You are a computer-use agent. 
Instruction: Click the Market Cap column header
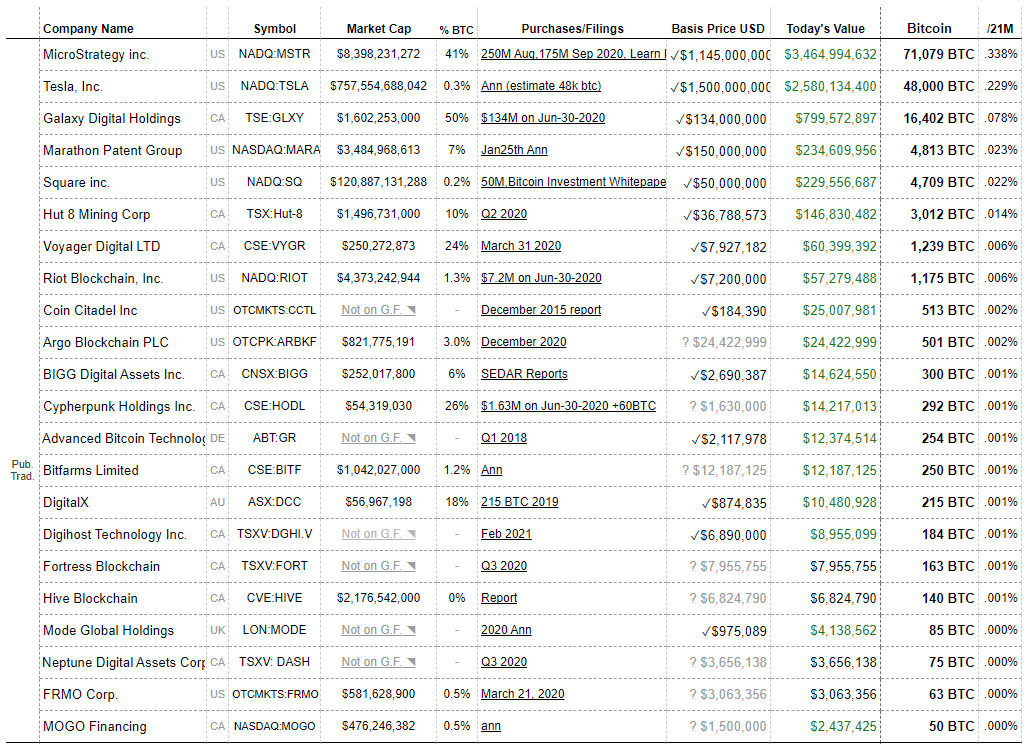379,29
